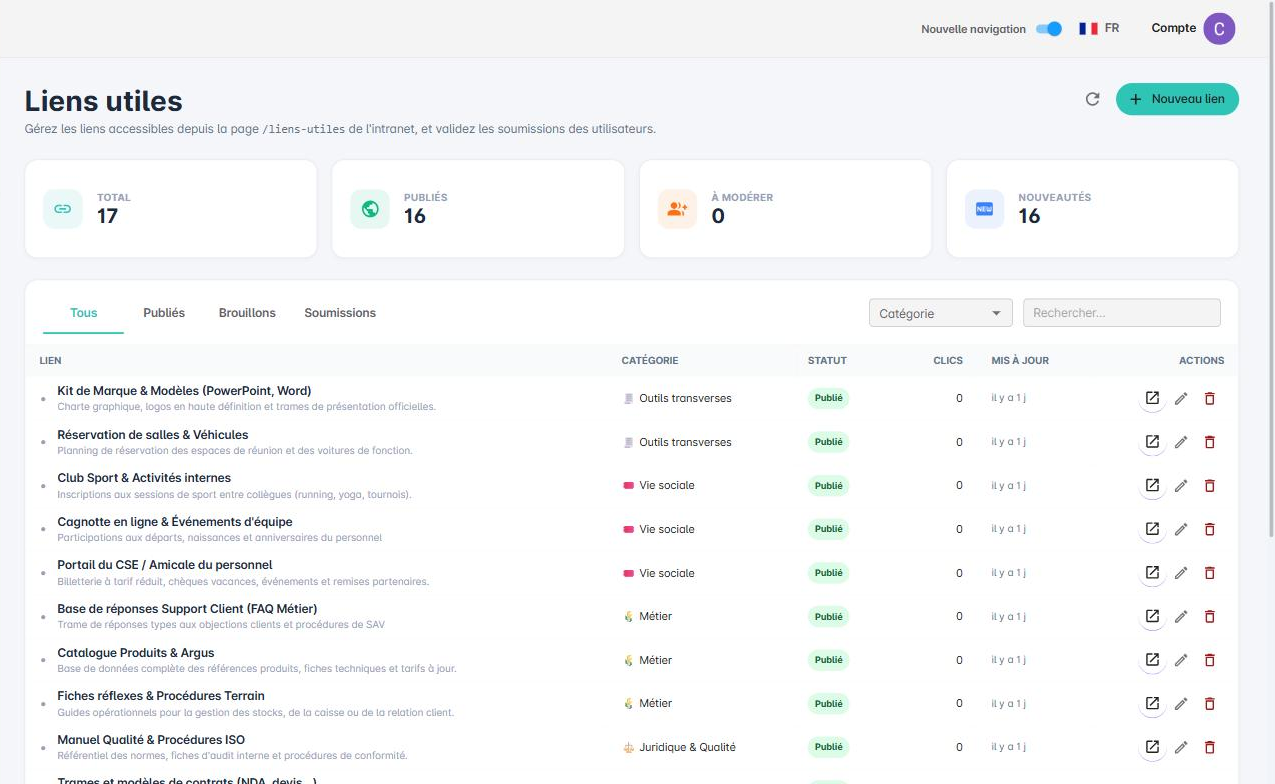Click the STATUT column header
Image resolution: width=1275 pixels, height=784 pixels.
tap(827, 360)
